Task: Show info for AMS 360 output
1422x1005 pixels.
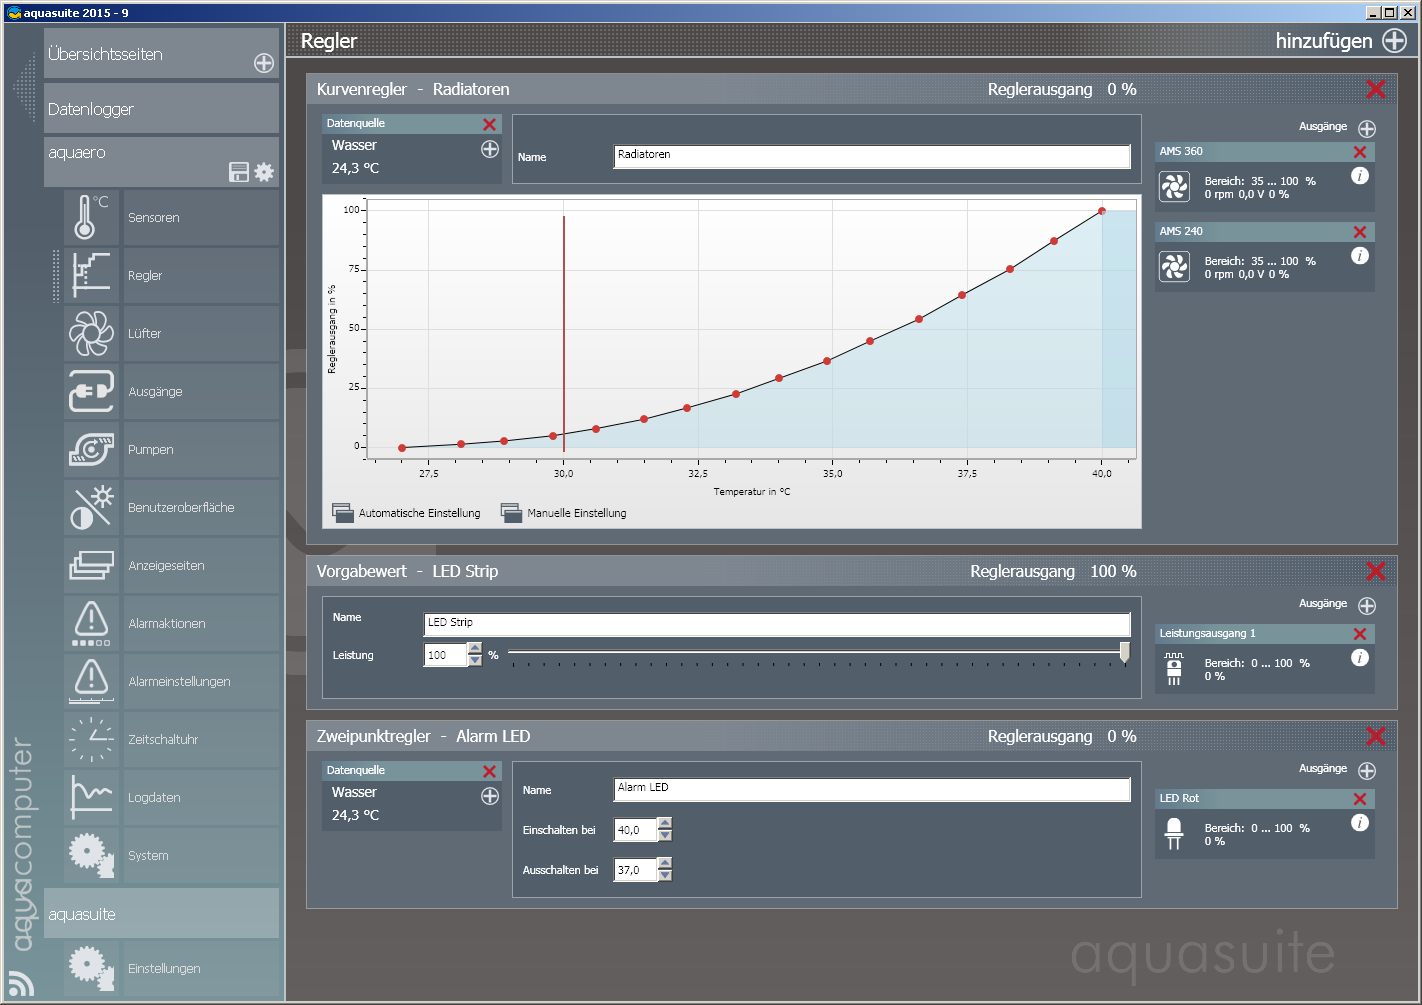Action: coord(1360,176)
